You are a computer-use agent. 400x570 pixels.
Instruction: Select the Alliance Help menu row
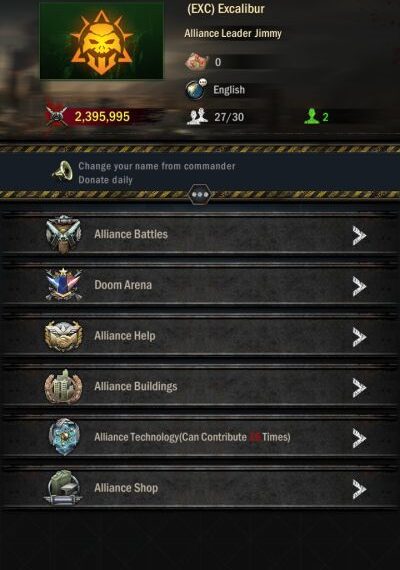click(200, 336)
